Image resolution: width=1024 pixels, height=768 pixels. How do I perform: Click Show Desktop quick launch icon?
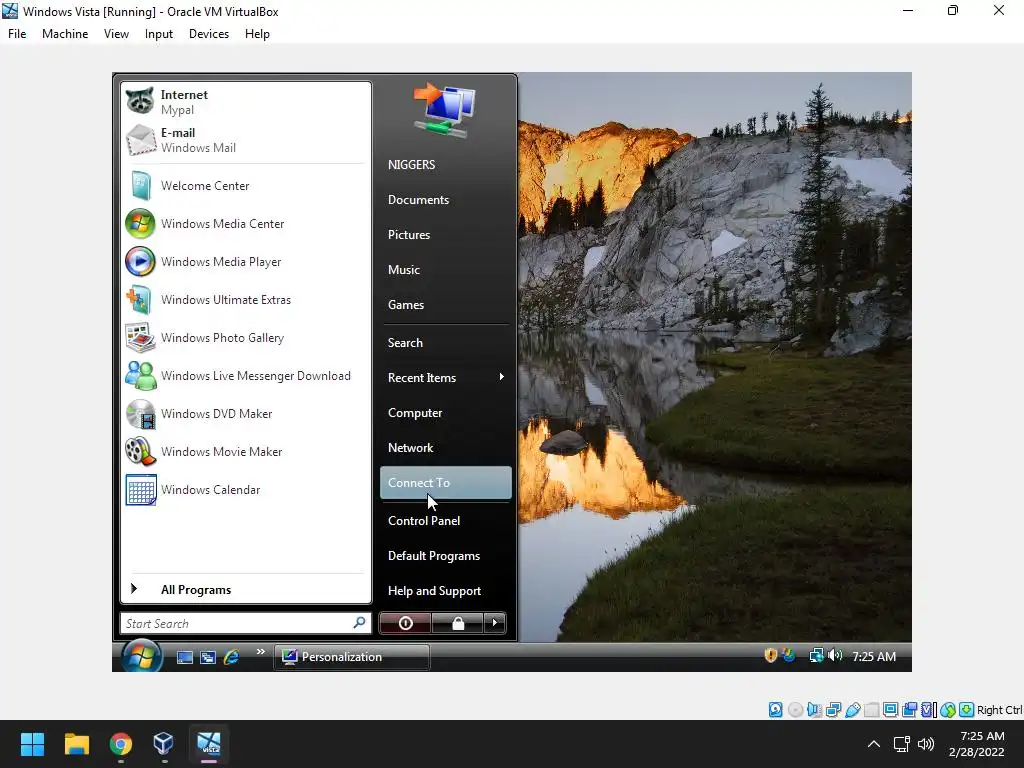click(x=185, y=657)
